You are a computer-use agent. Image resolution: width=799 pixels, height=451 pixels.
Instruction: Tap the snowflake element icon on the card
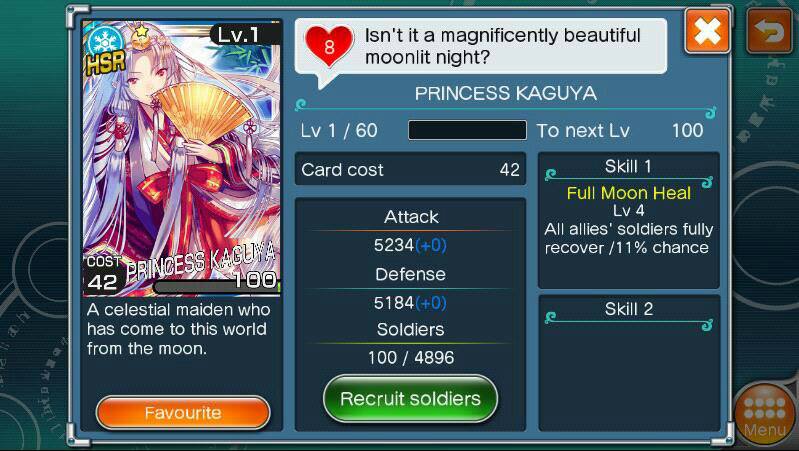tap(104, 40)
